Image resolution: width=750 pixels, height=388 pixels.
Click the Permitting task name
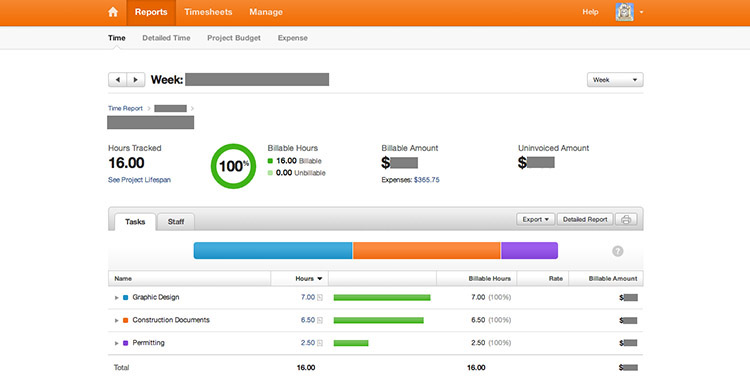click(x=148, y=343)
